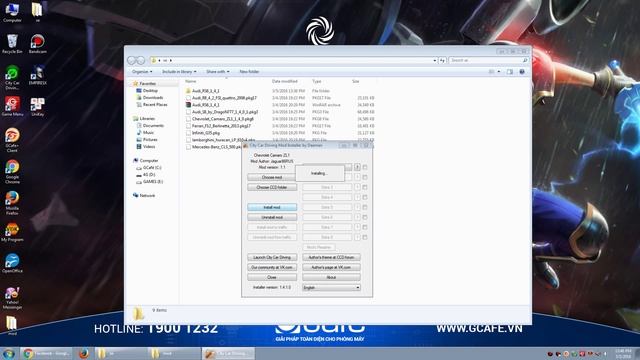Click Launch City Car Driving button
Viewport: 640px width, 360px height.
[272, 258]
